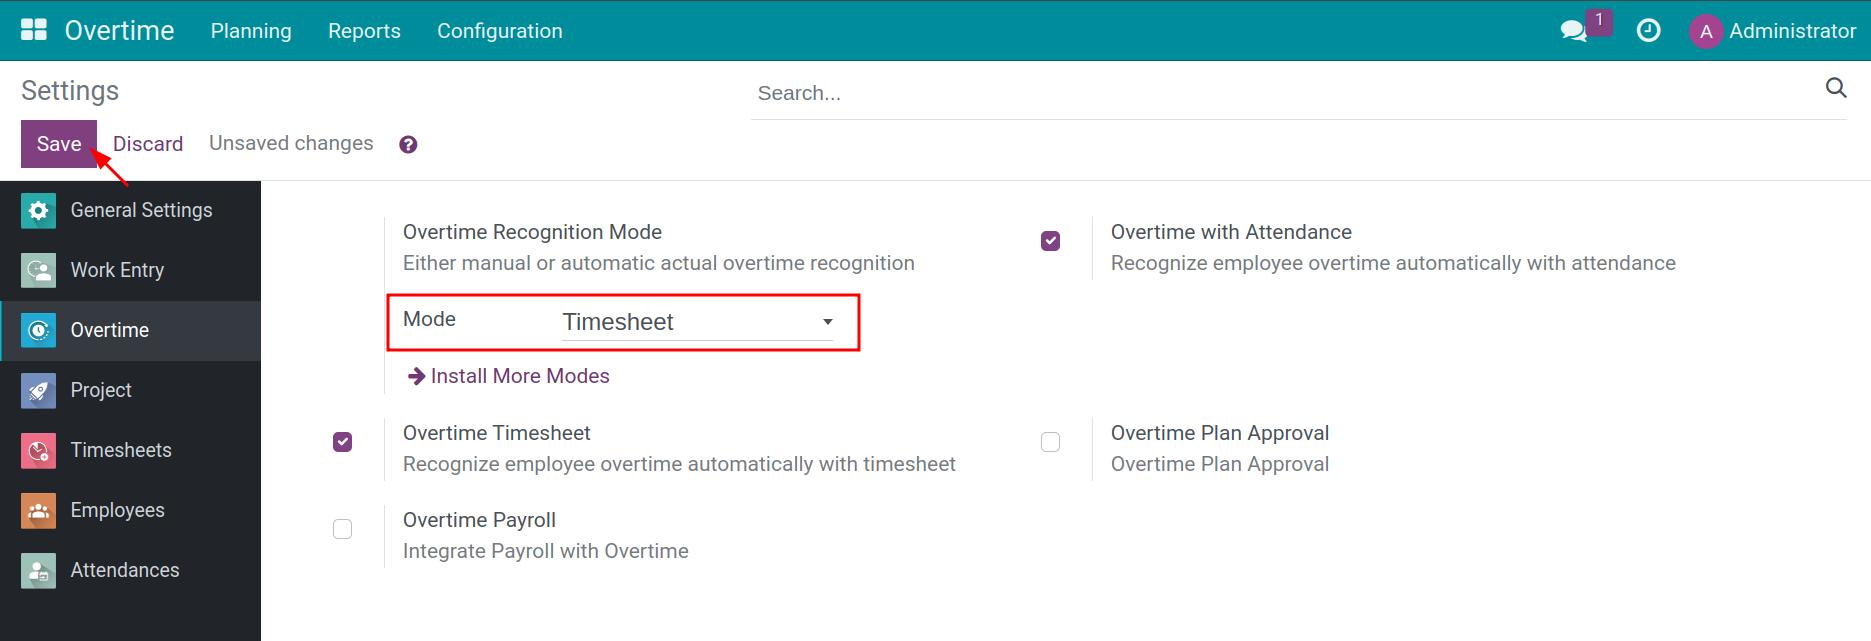
Task: Open the Reports menu
Action: (364, 31)
